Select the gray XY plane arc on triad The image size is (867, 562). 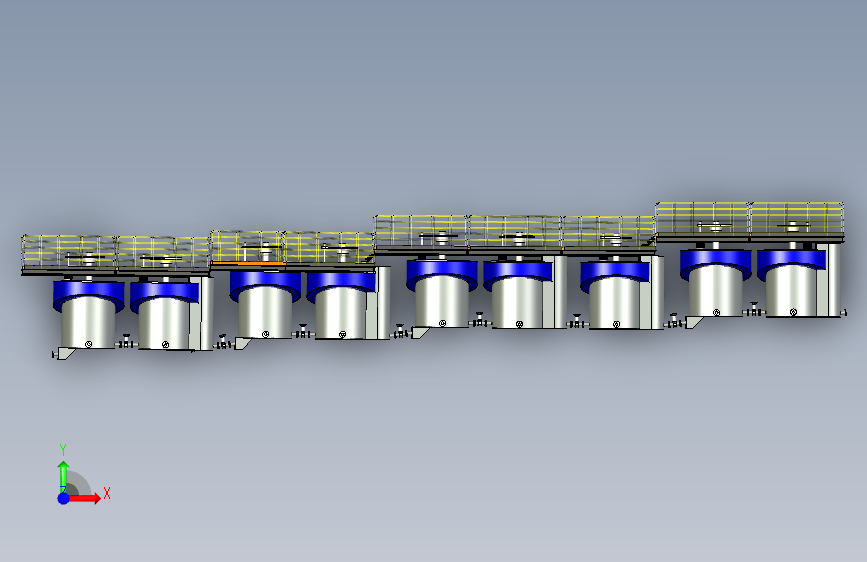coord(79,484)
